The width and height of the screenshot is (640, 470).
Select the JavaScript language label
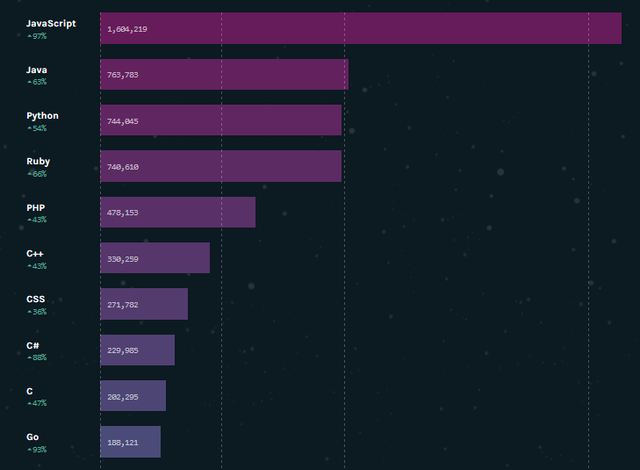click(x=51, y=24)
